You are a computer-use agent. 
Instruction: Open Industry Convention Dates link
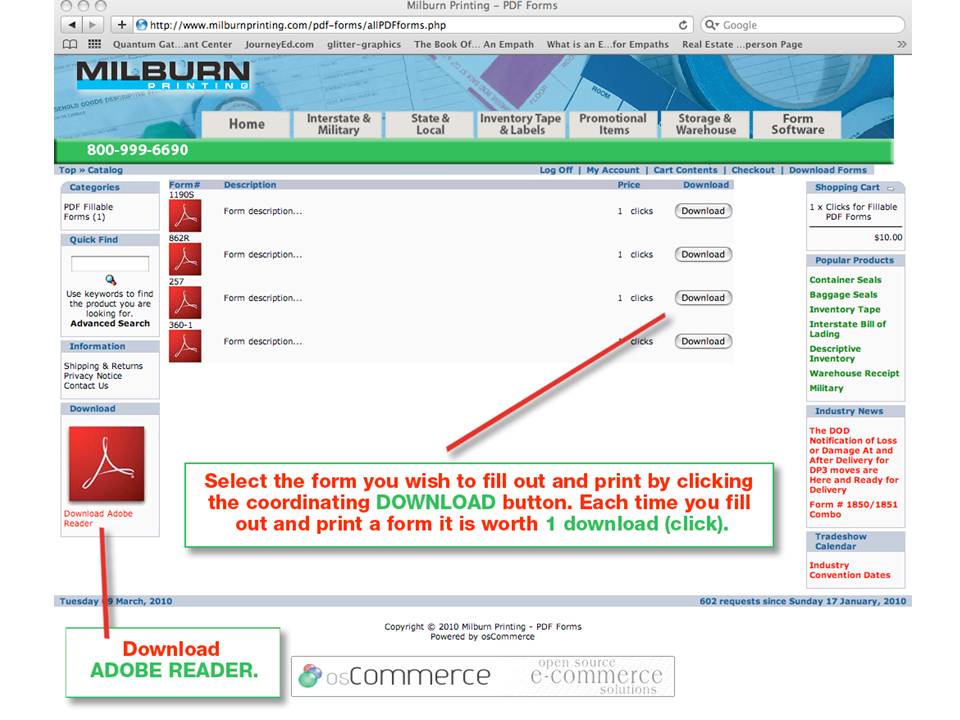850,570
